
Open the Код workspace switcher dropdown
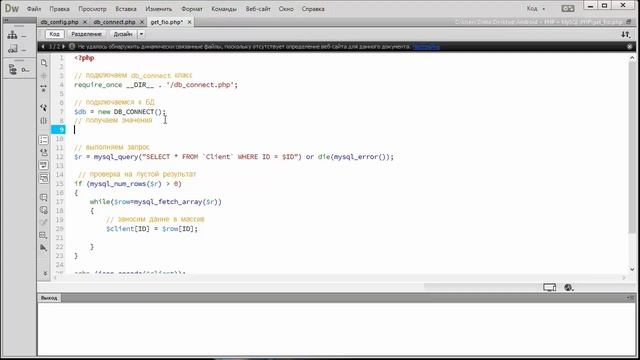coord(536,9)
